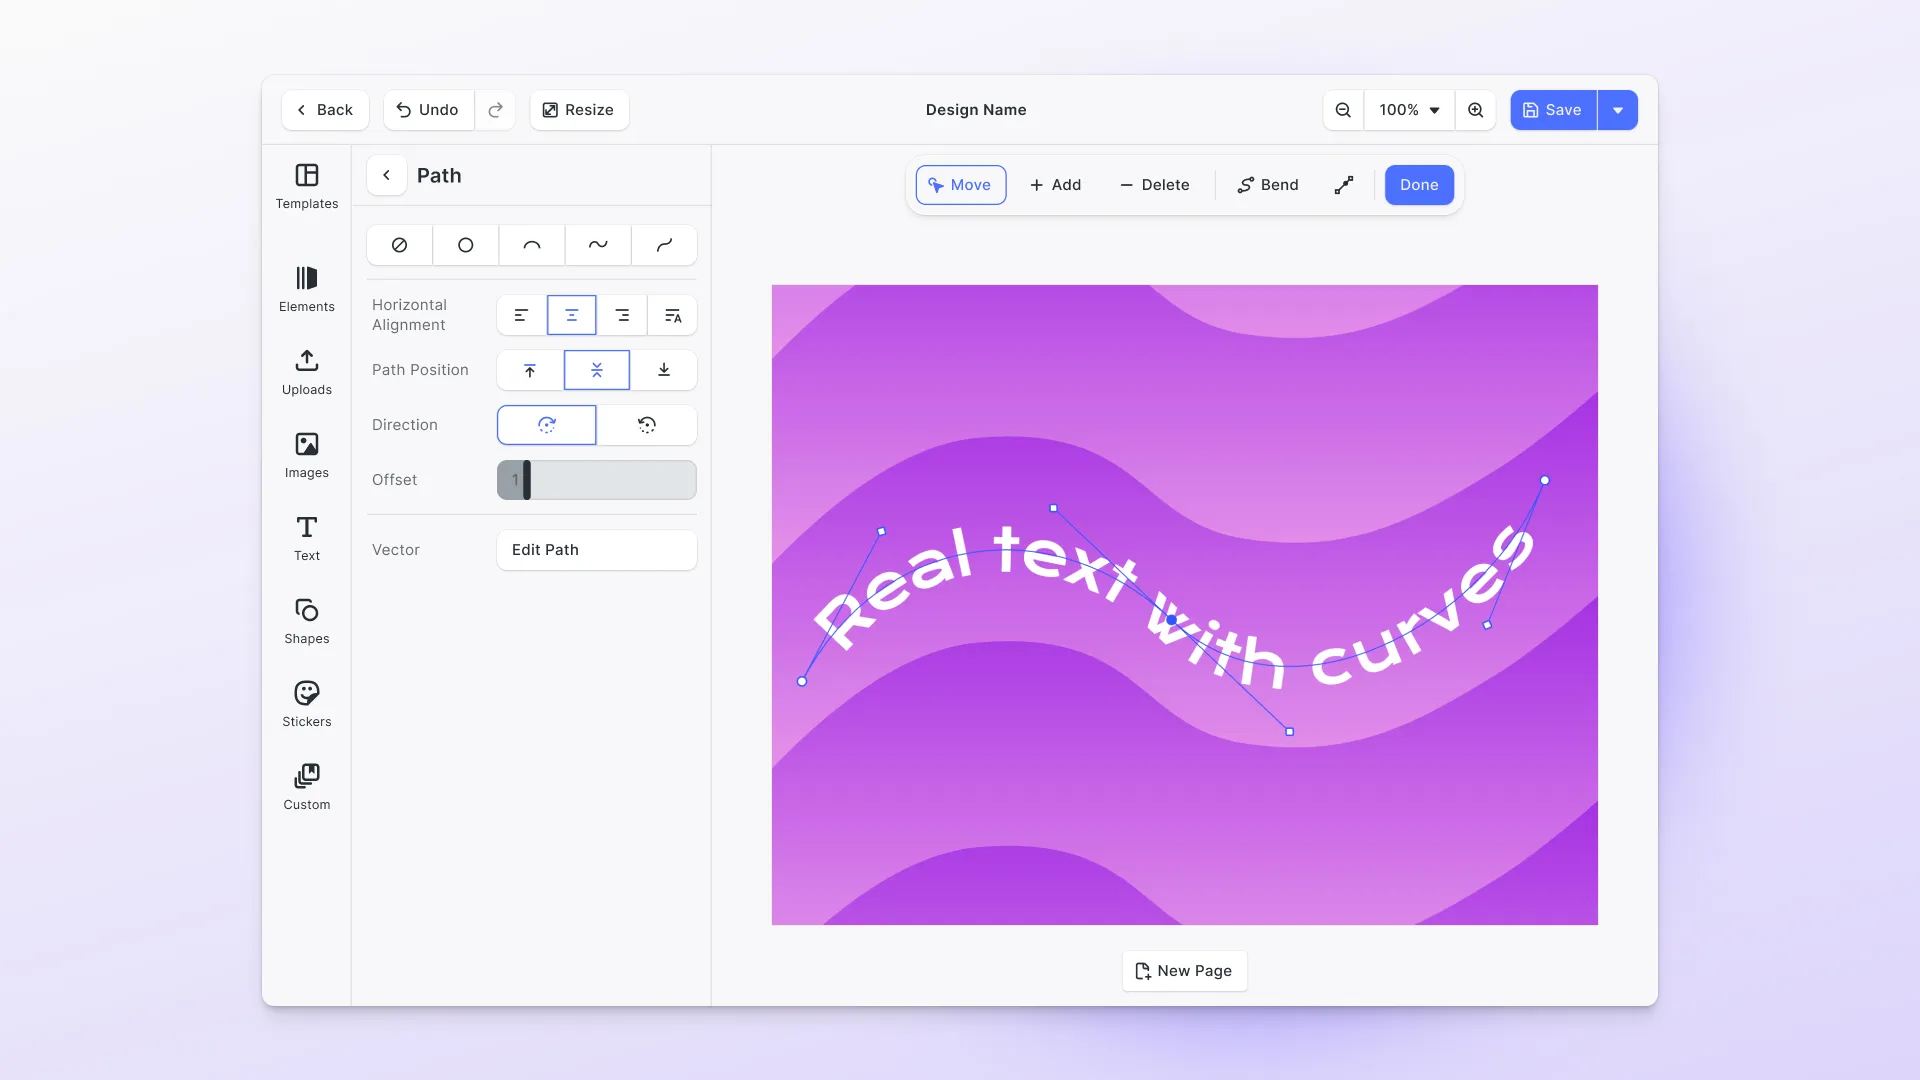
Task: Click Edit Path button
Action: click(597, 550)
